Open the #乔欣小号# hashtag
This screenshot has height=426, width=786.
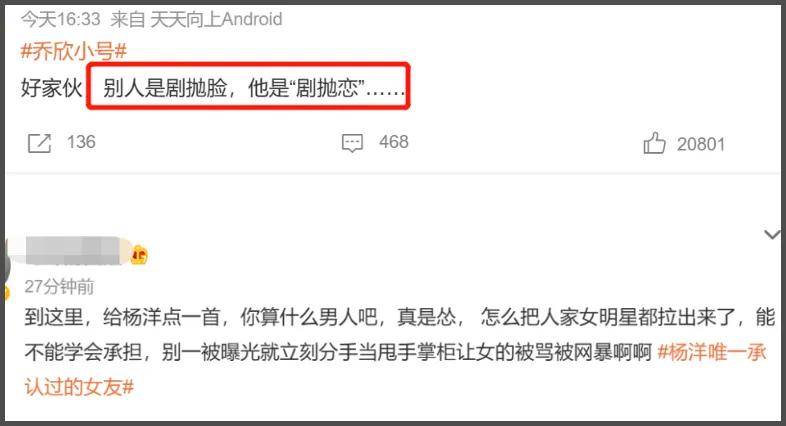pyautogui.click(x=73, y=51)
